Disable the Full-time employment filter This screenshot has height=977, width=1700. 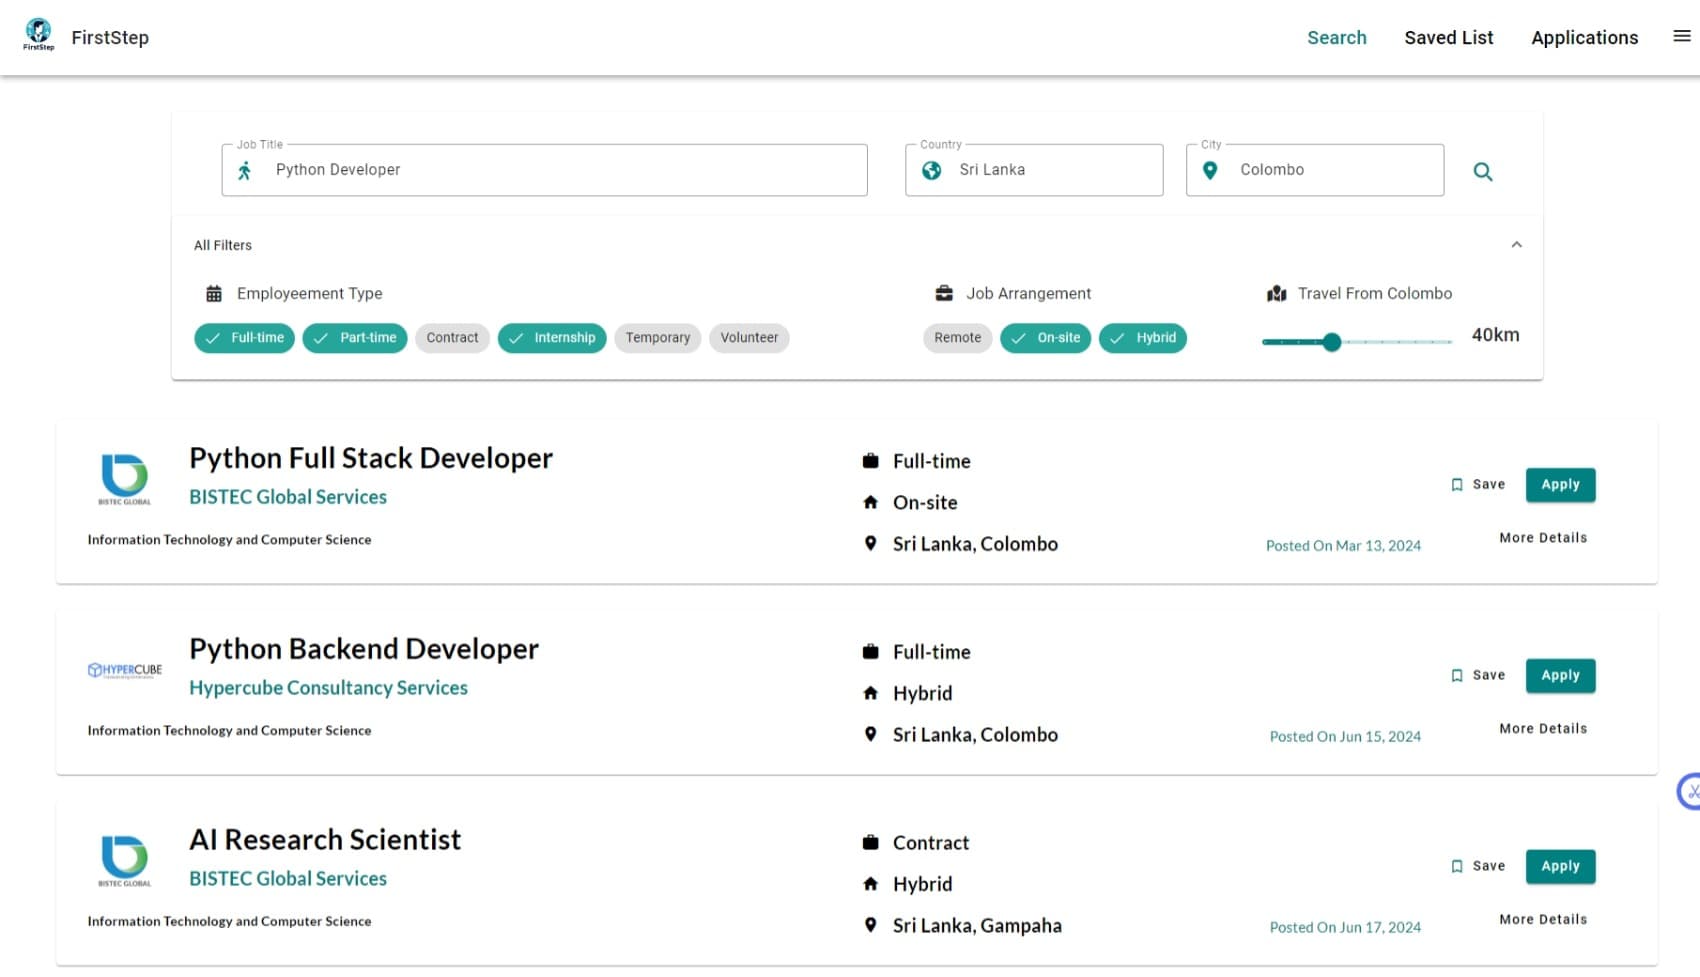244,338
